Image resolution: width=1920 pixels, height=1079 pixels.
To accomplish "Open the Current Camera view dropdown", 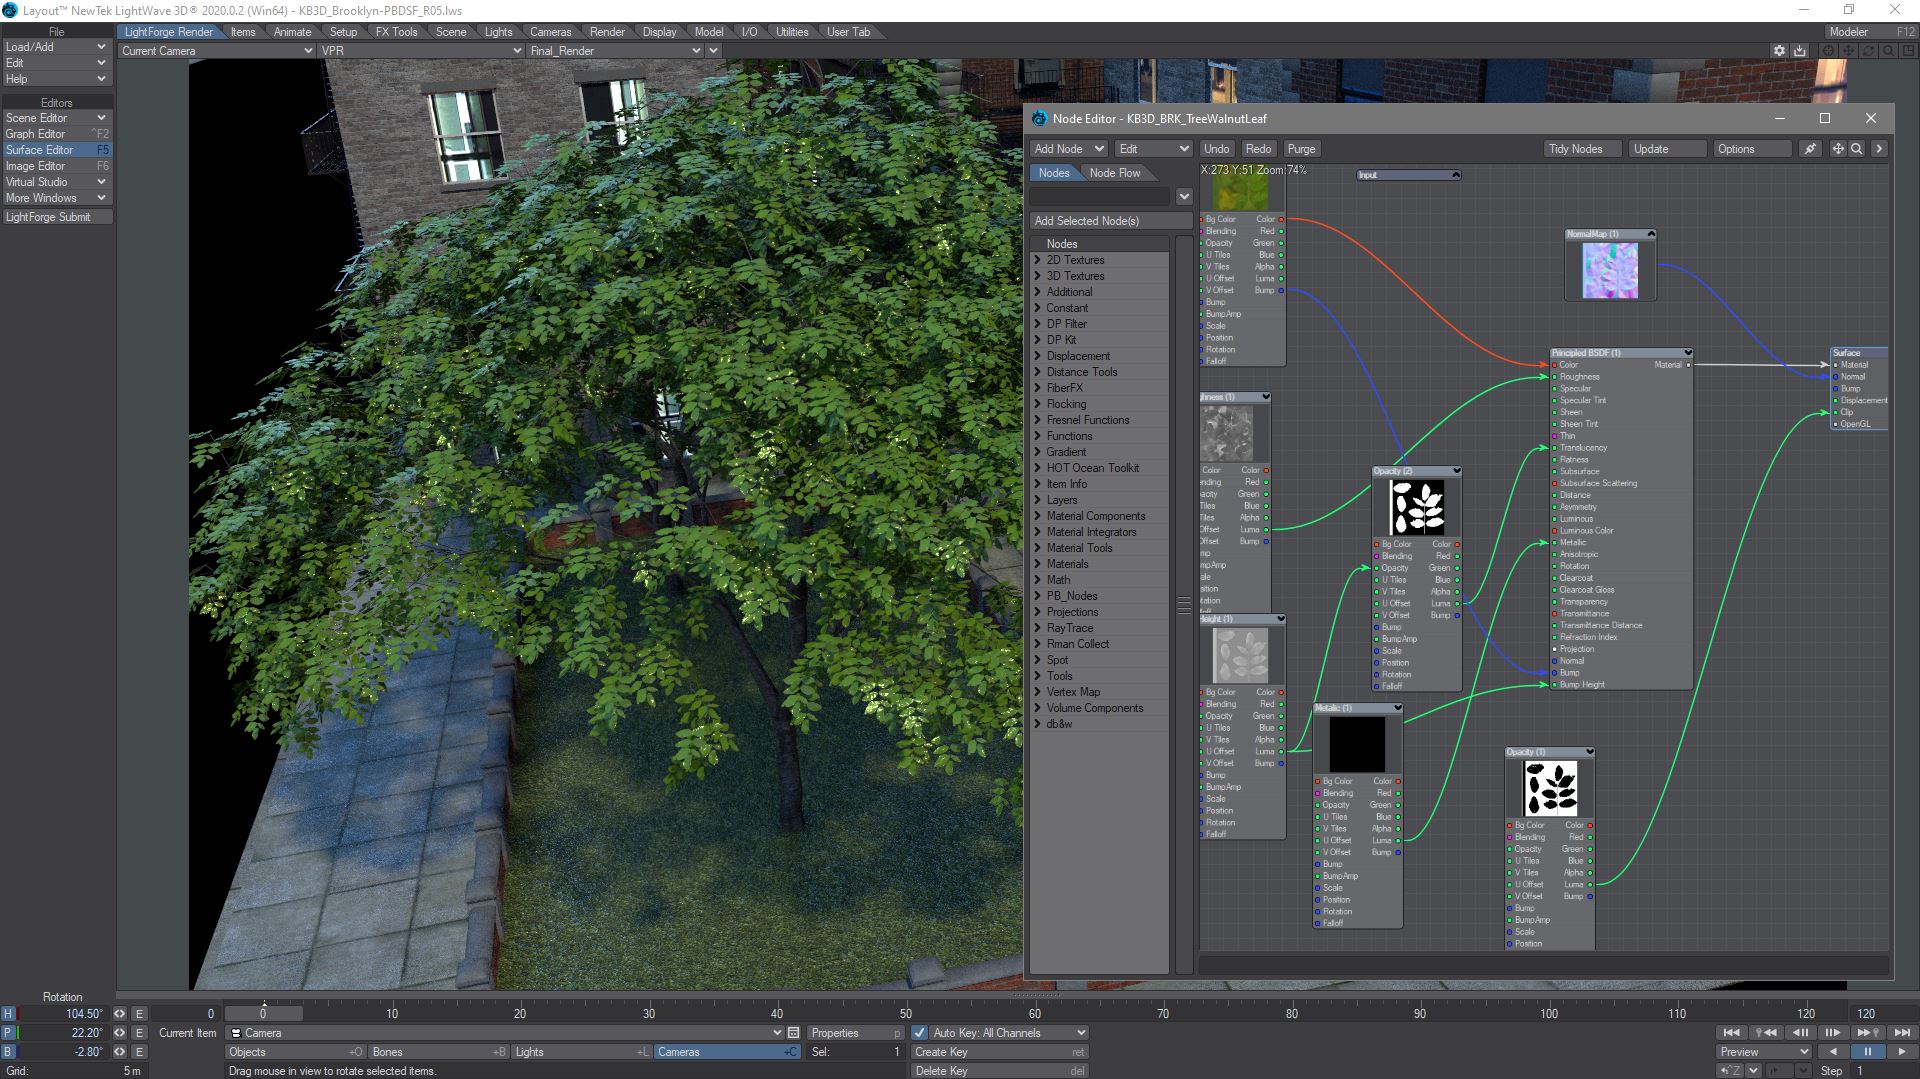I will pos(216,51).
